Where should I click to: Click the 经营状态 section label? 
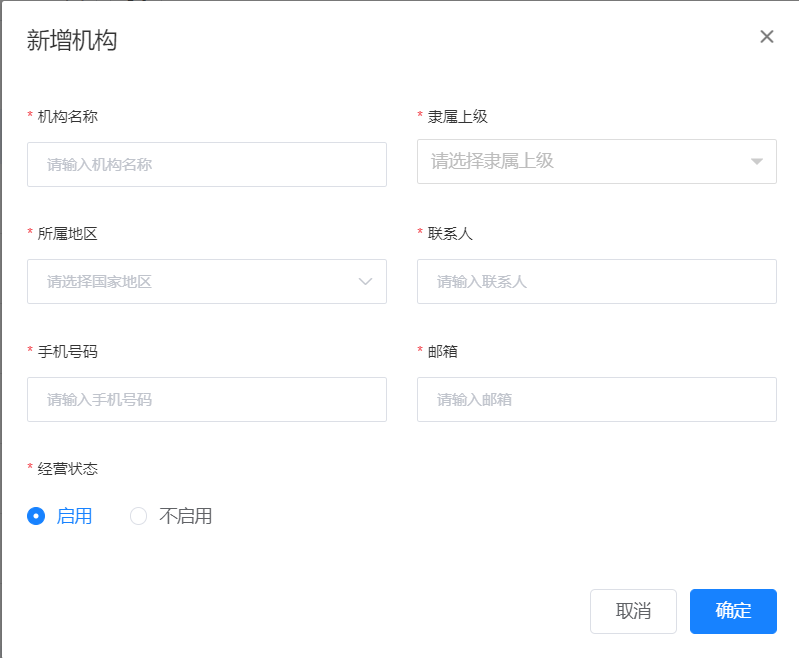pyautogui.click(x=67, y=468)
